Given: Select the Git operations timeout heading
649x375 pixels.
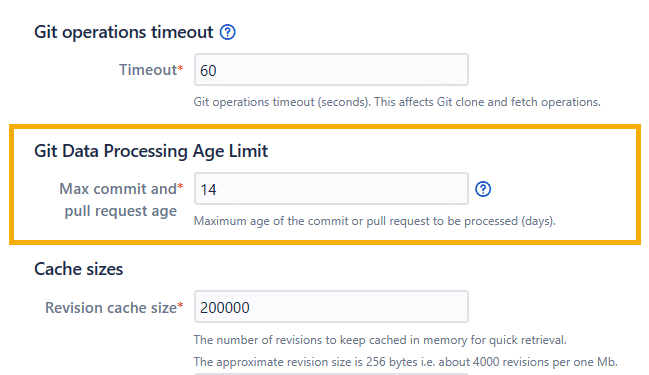Looking at the screenshot, I should [123, 32].
